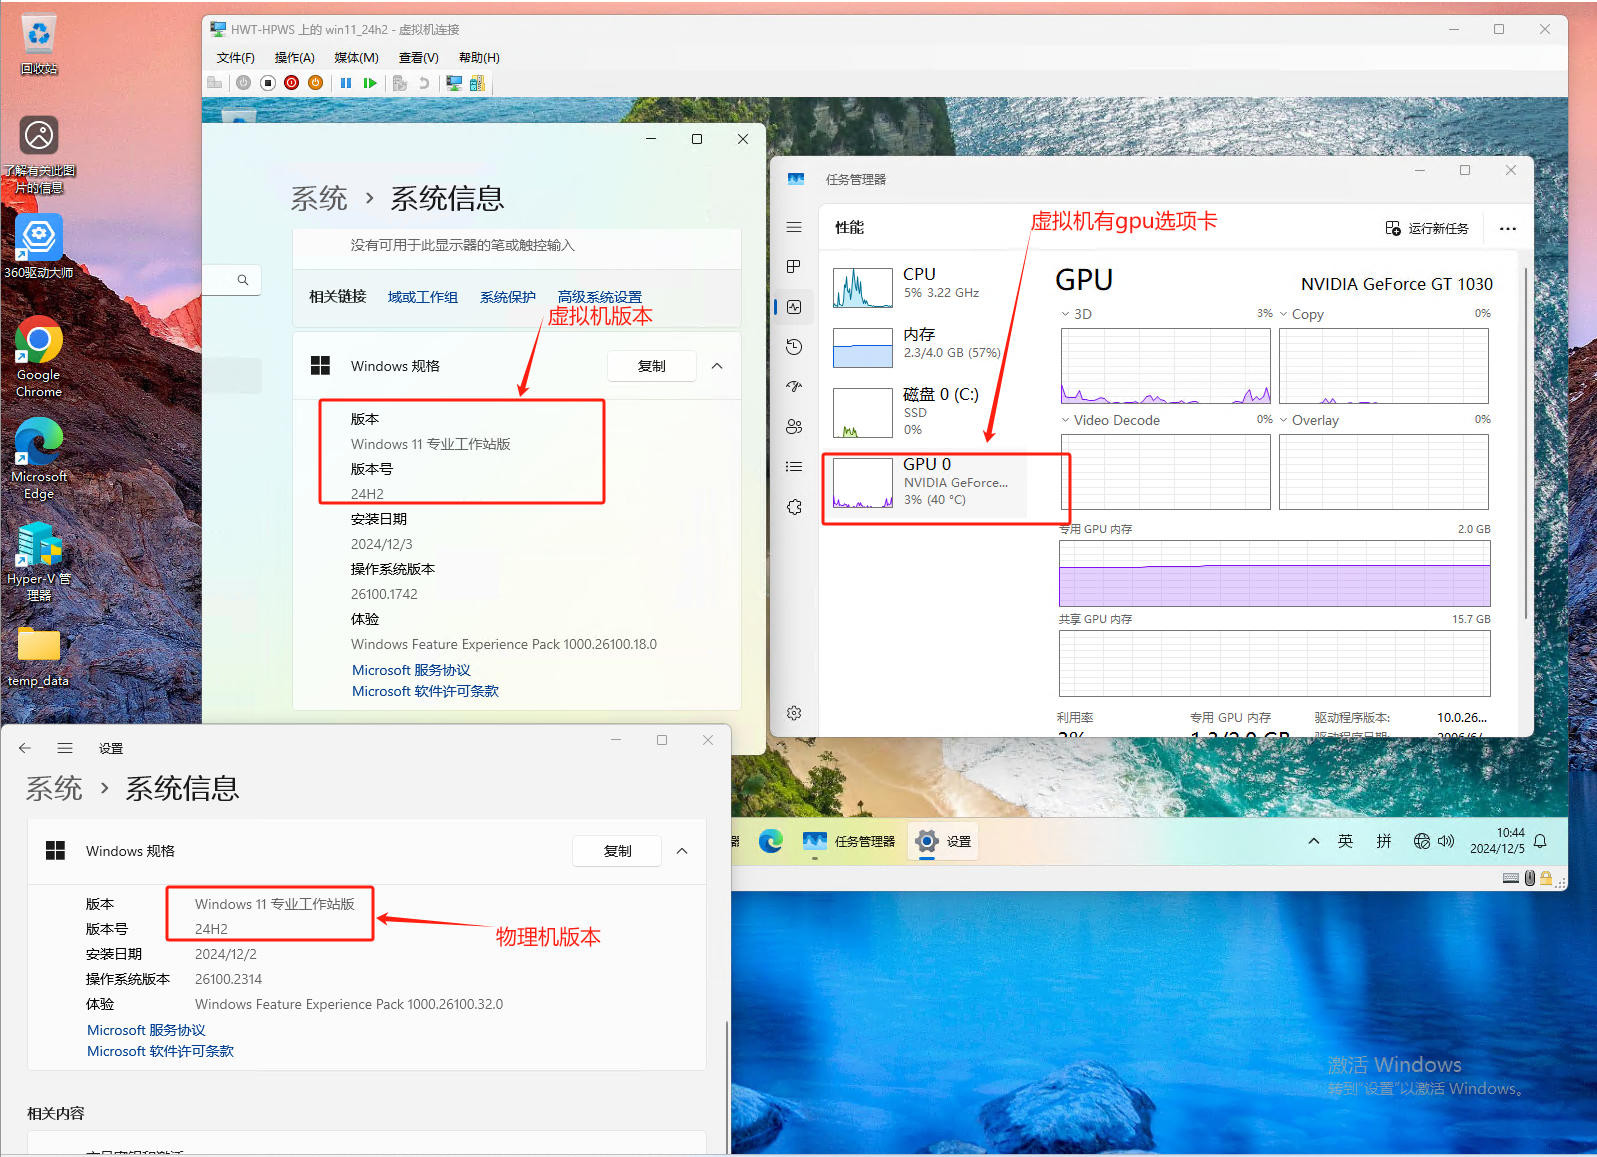Open hamburger menu in host settings window
Screen dimensions: 1597x1157
point(65,748)
